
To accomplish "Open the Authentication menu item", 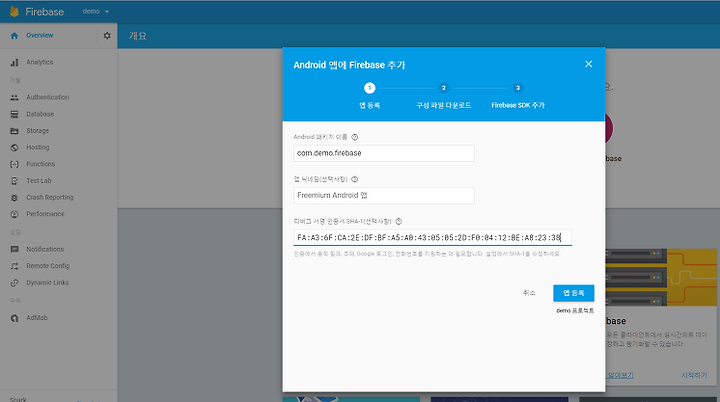I will (47, 97).
